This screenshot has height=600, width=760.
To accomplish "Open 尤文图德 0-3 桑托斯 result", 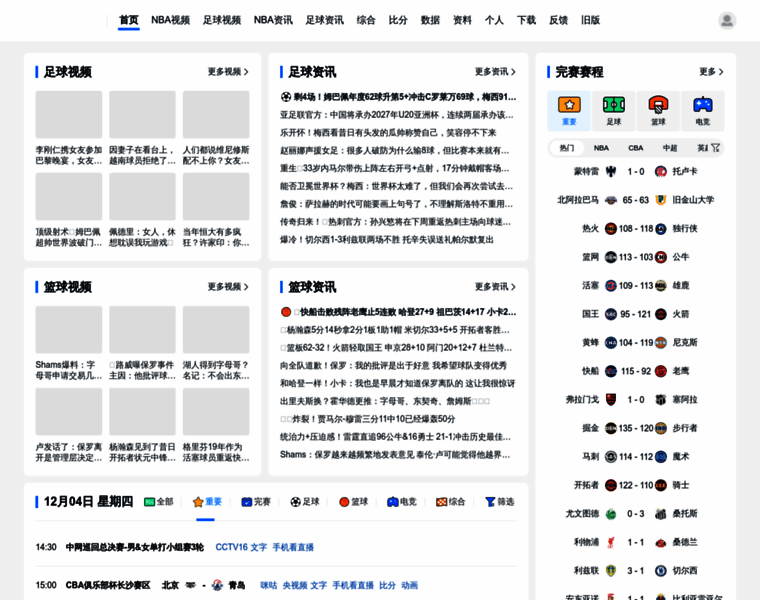I will click(635, 514).
